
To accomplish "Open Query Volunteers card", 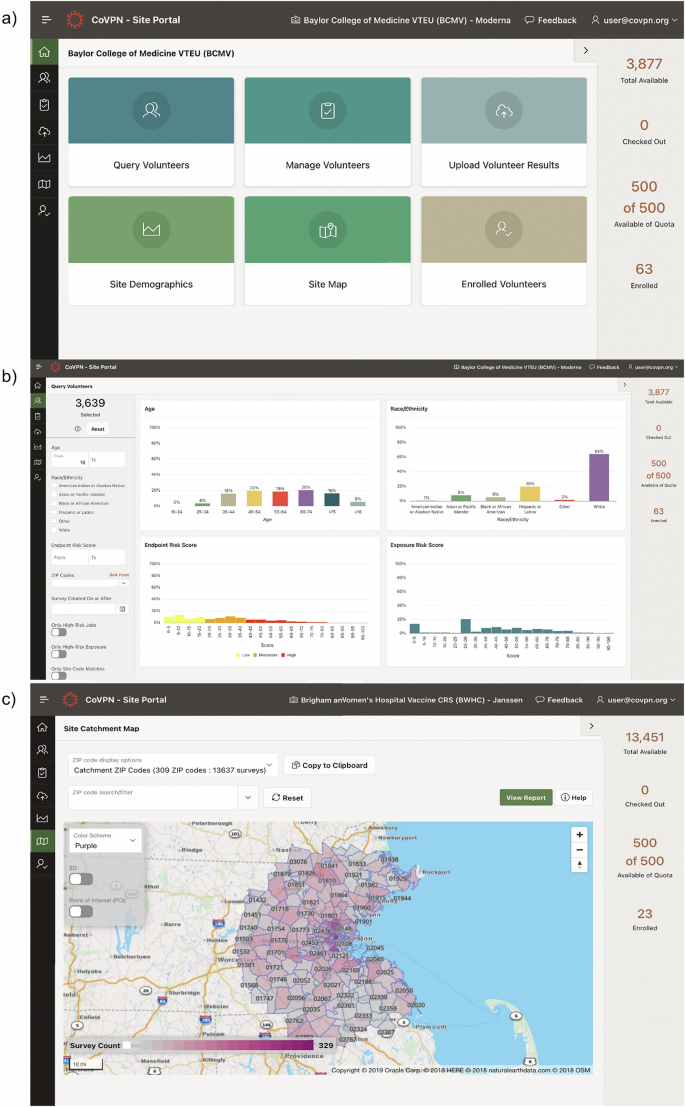I will pyautogui.click(x=151, y=131).
